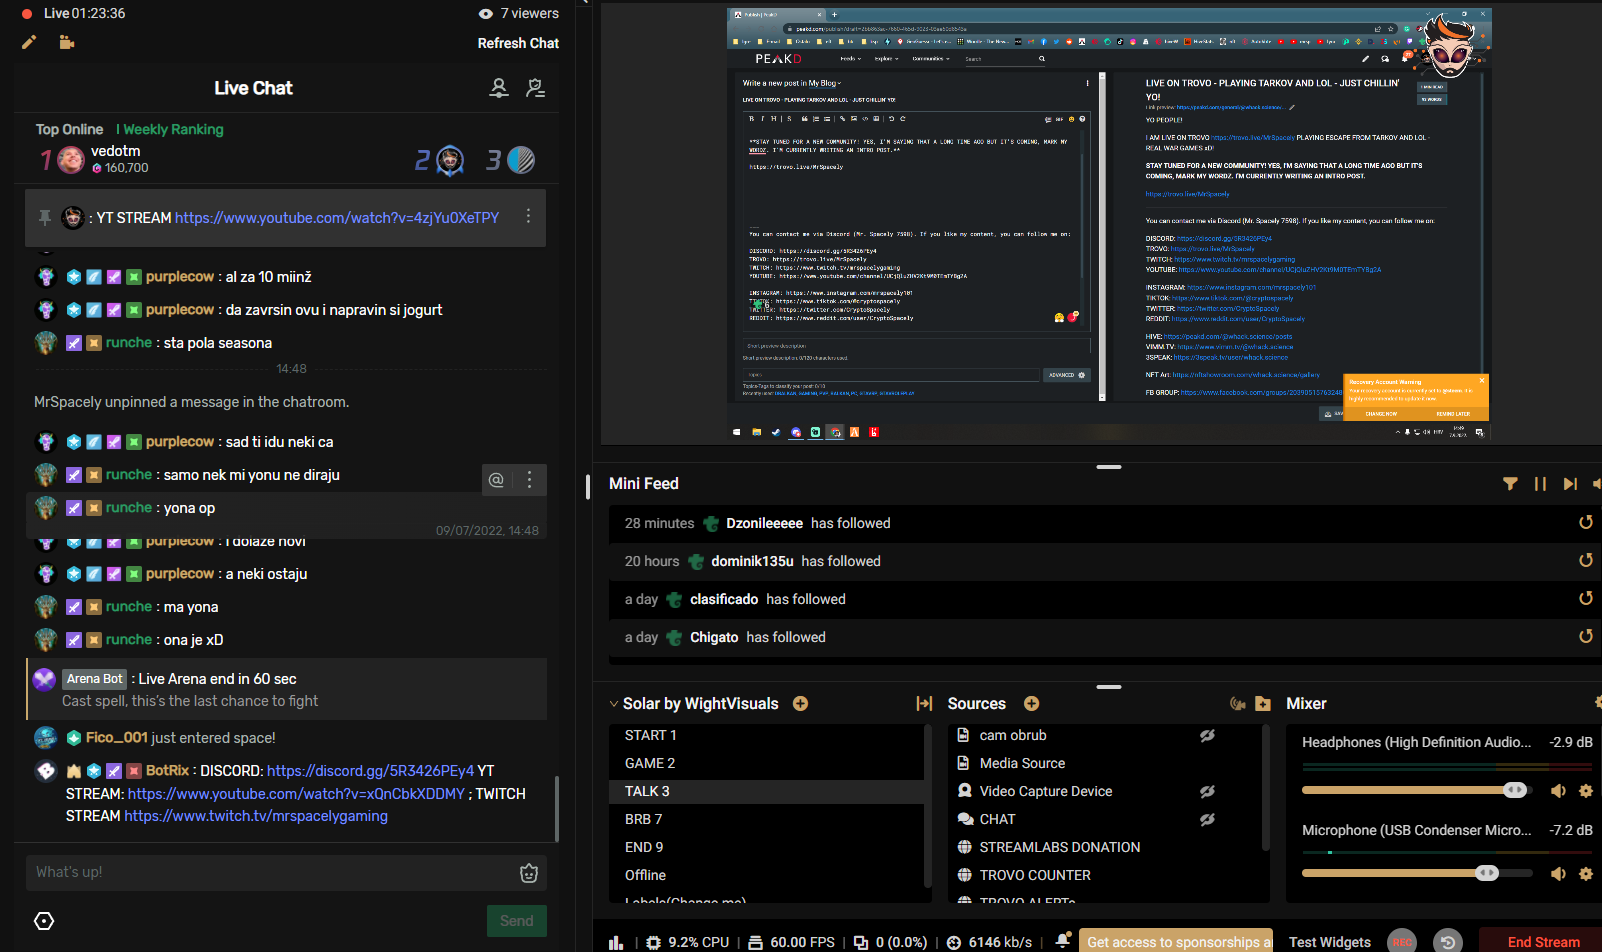
Task: Click End Stream button
Action: click(1543, 942)
